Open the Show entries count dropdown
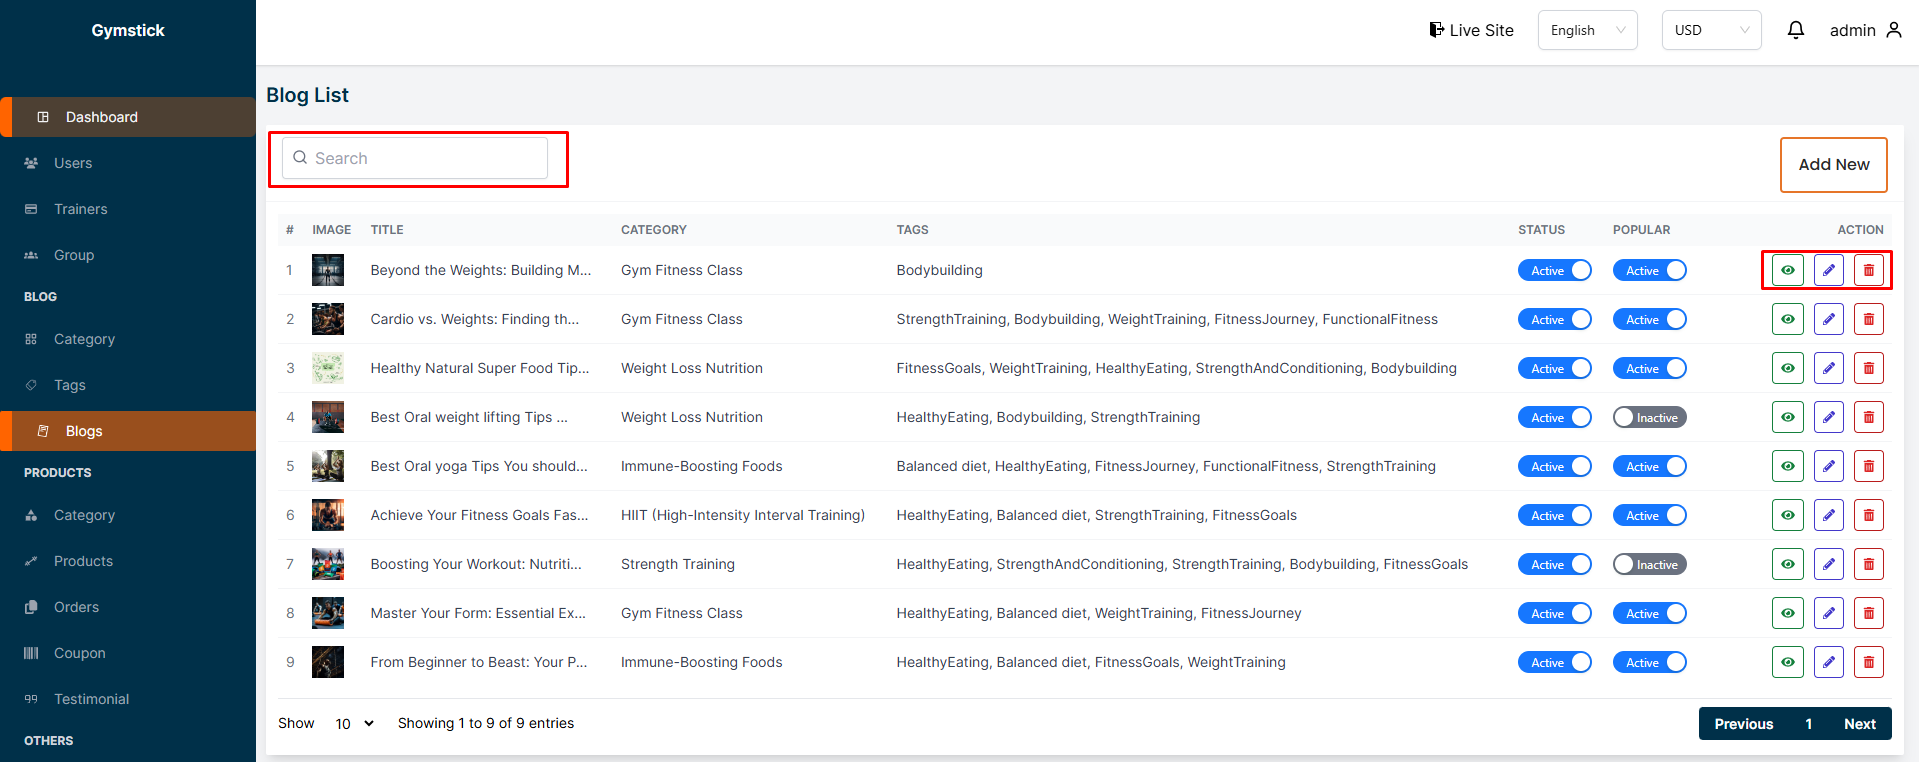 [x=354, y=723]
